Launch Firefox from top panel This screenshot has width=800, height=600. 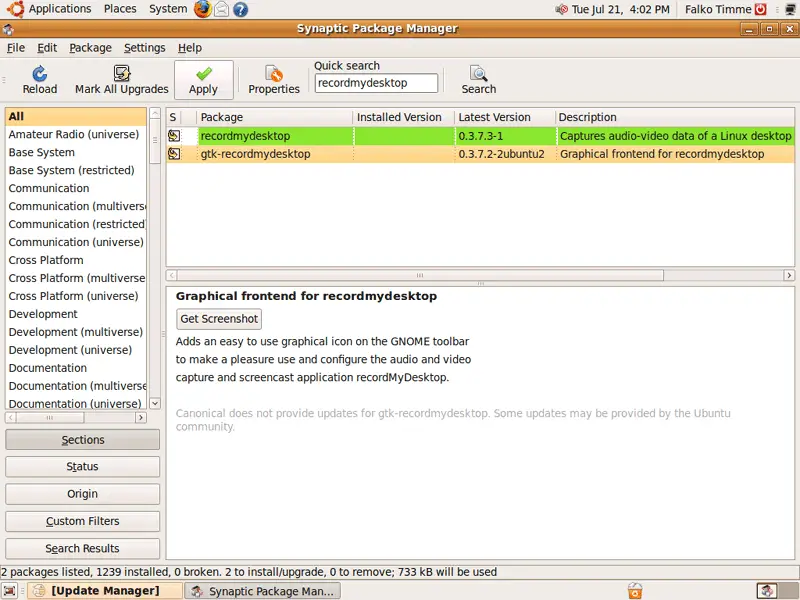coord(203,9)
